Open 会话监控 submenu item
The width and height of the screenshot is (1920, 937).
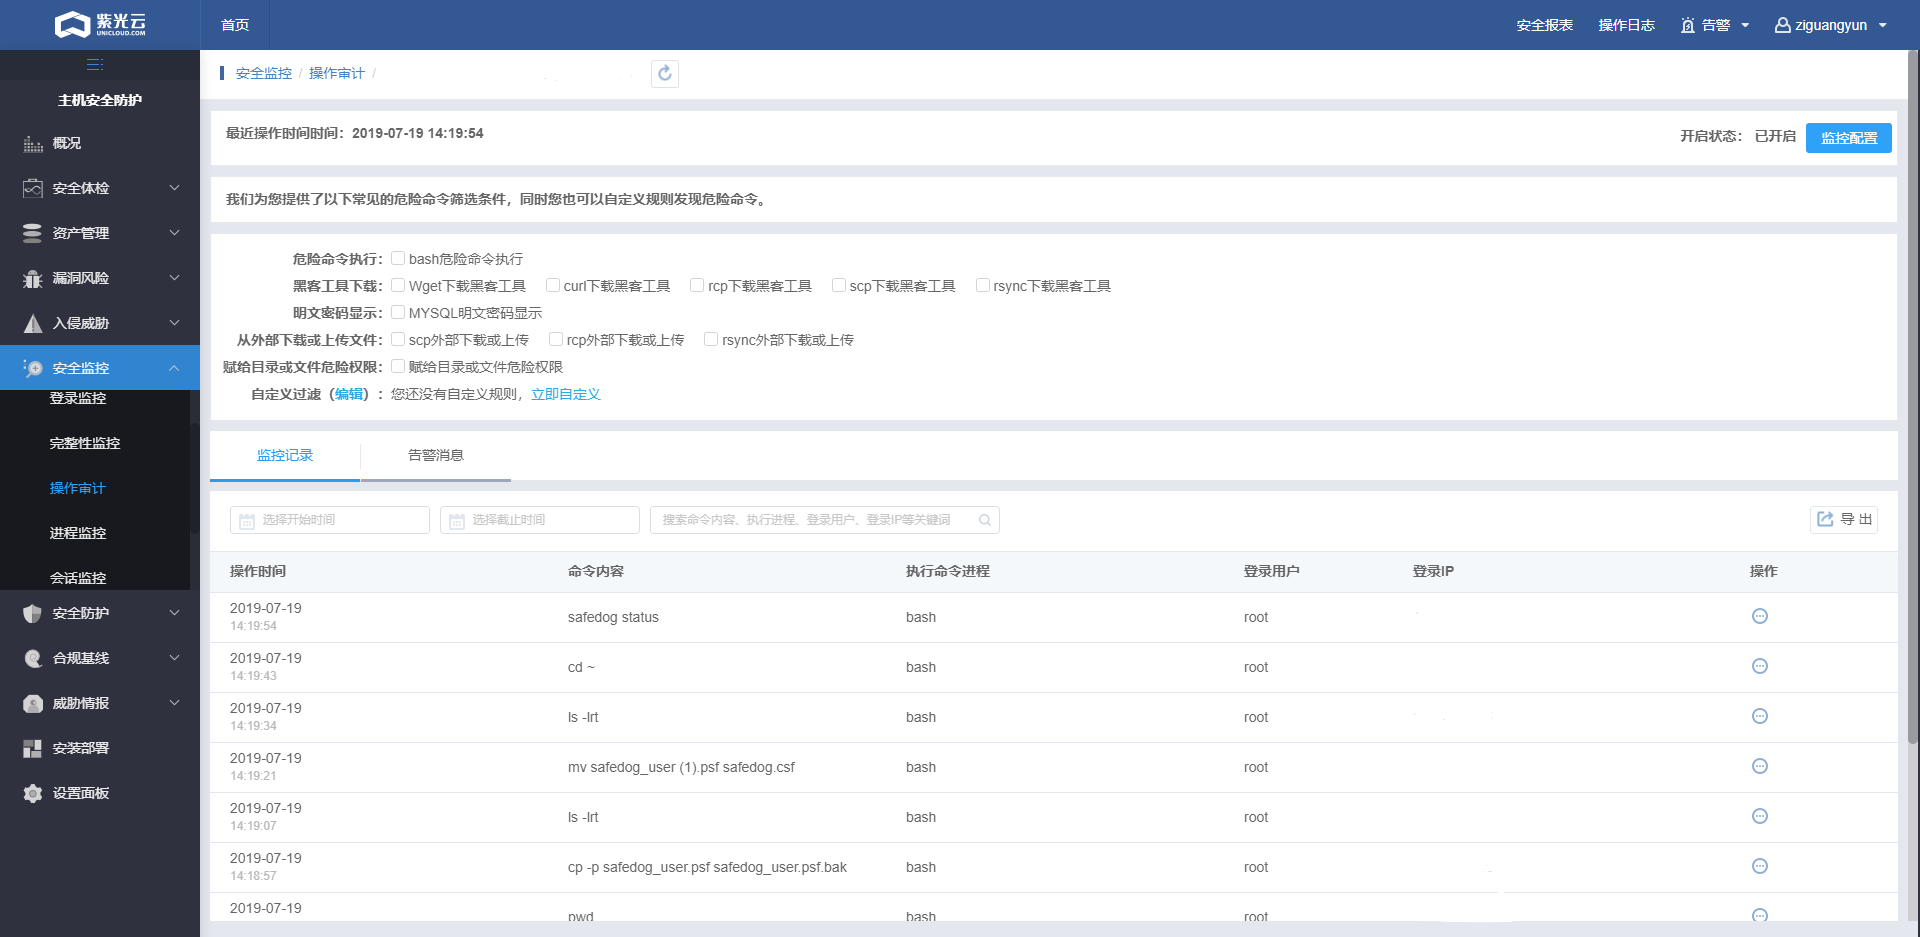78,578
